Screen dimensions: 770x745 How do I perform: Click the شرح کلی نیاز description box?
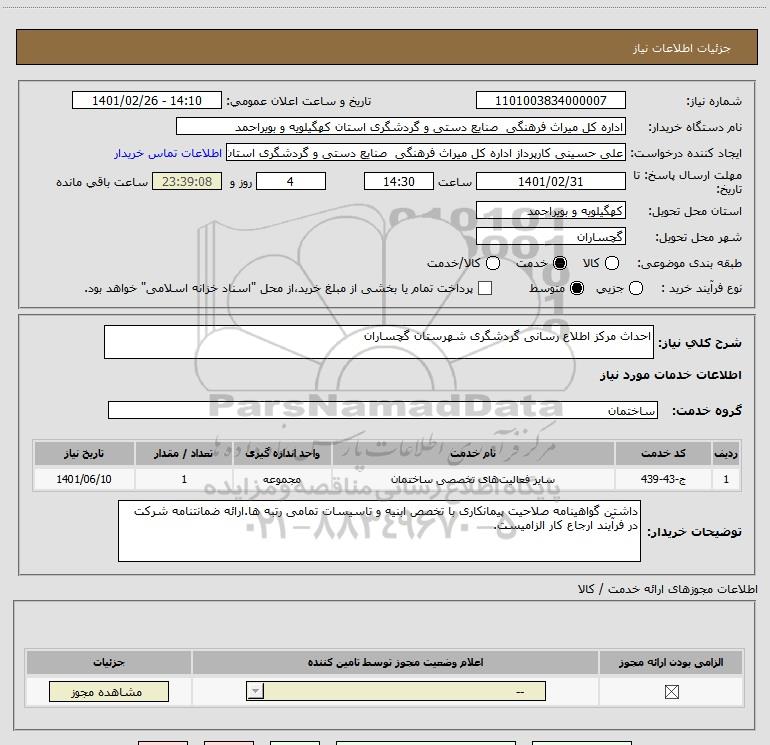tap(379, 342)
